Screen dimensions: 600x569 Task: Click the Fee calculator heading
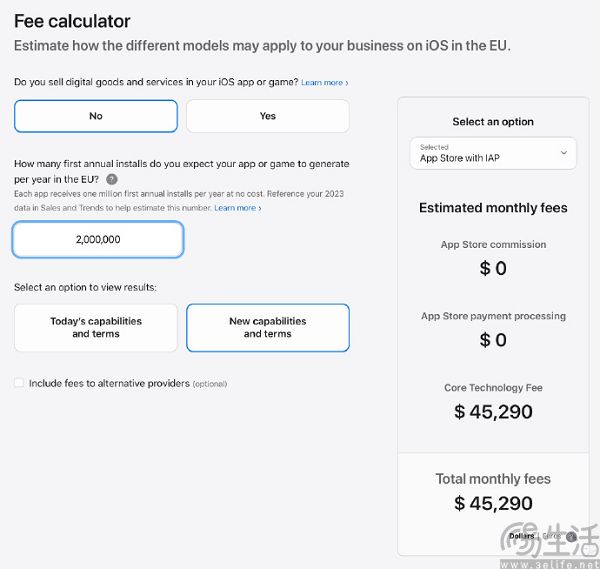(72, 21)
